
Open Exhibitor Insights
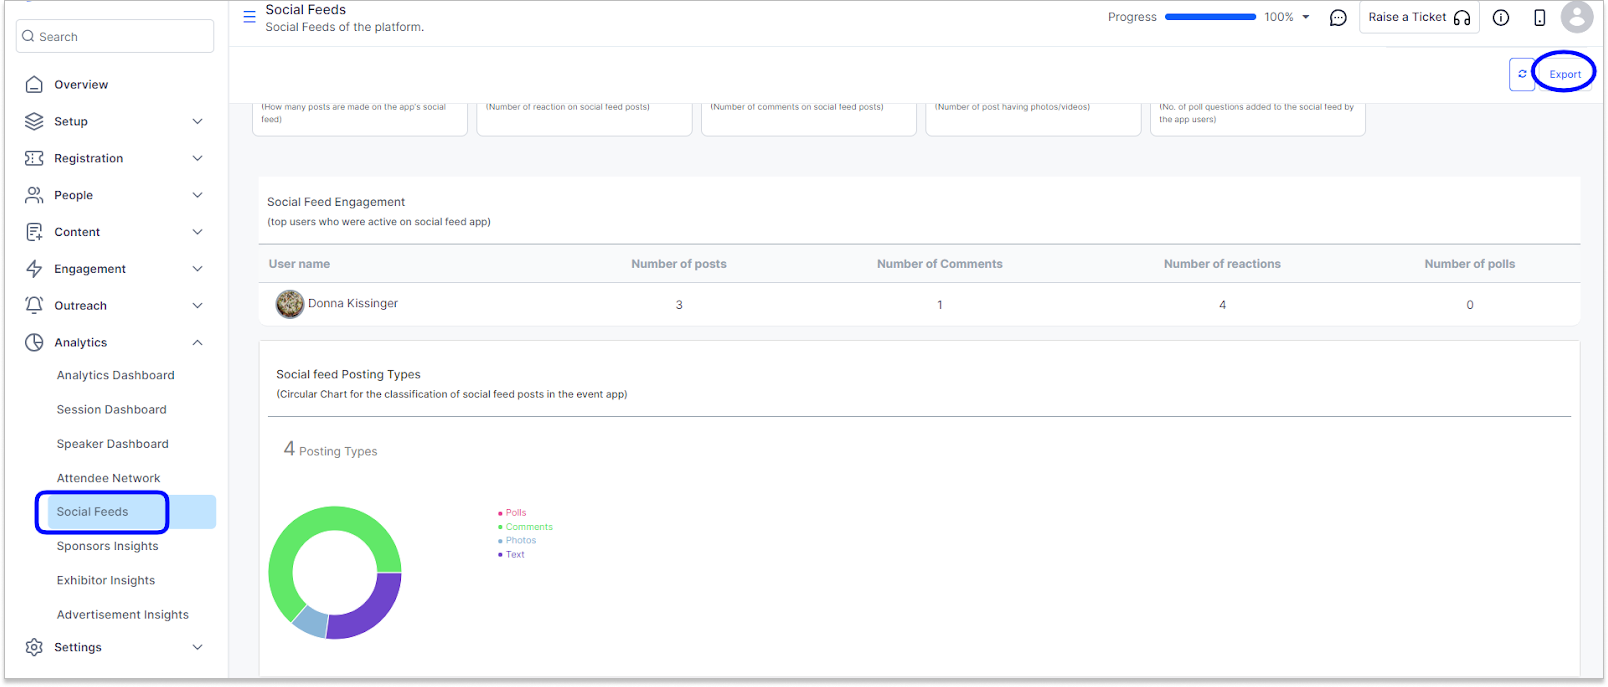point(106,580)
